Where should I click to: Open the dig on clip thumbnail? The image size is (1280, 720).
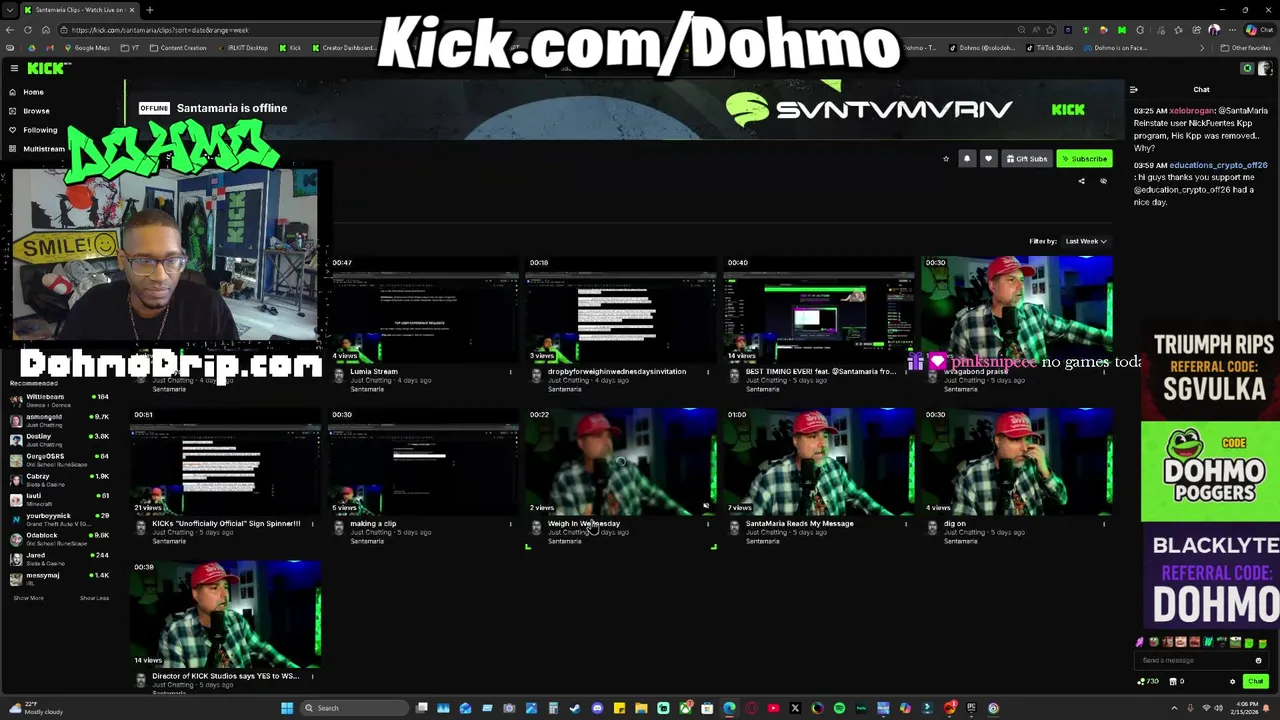click(x=1017, y=462)
